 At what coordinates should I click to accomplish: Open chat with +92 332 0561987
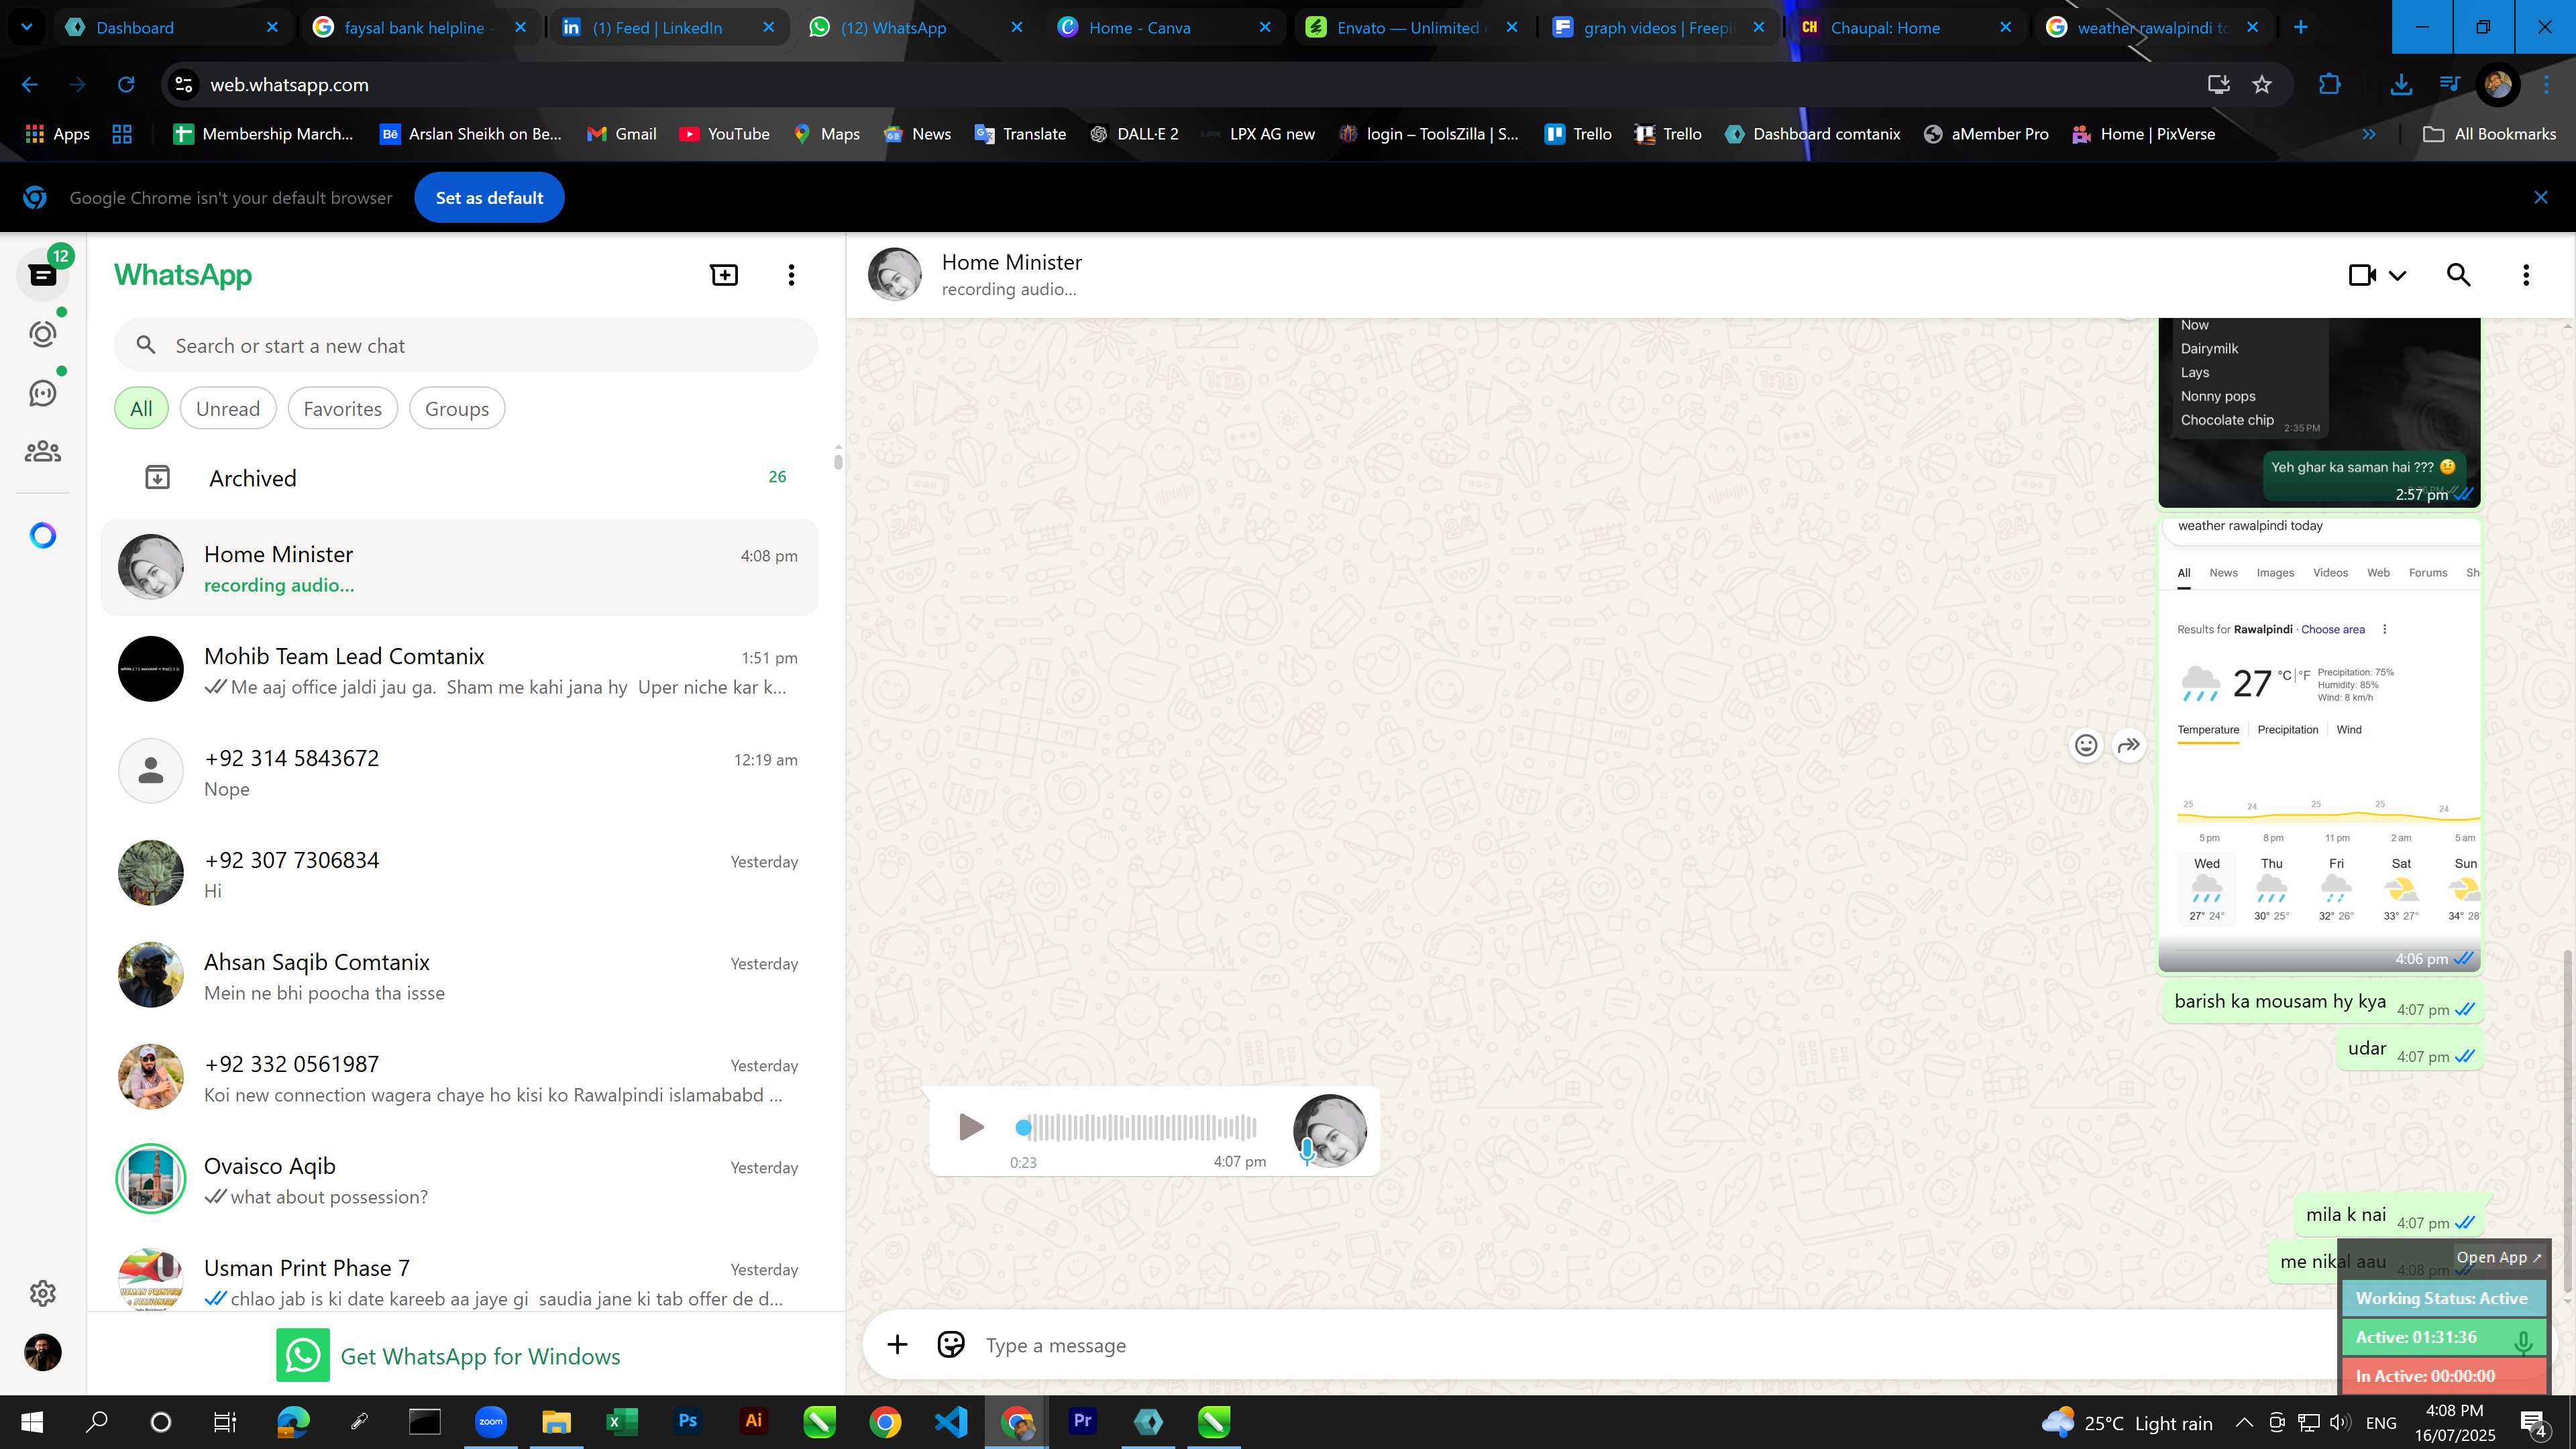pos(460,1078)
